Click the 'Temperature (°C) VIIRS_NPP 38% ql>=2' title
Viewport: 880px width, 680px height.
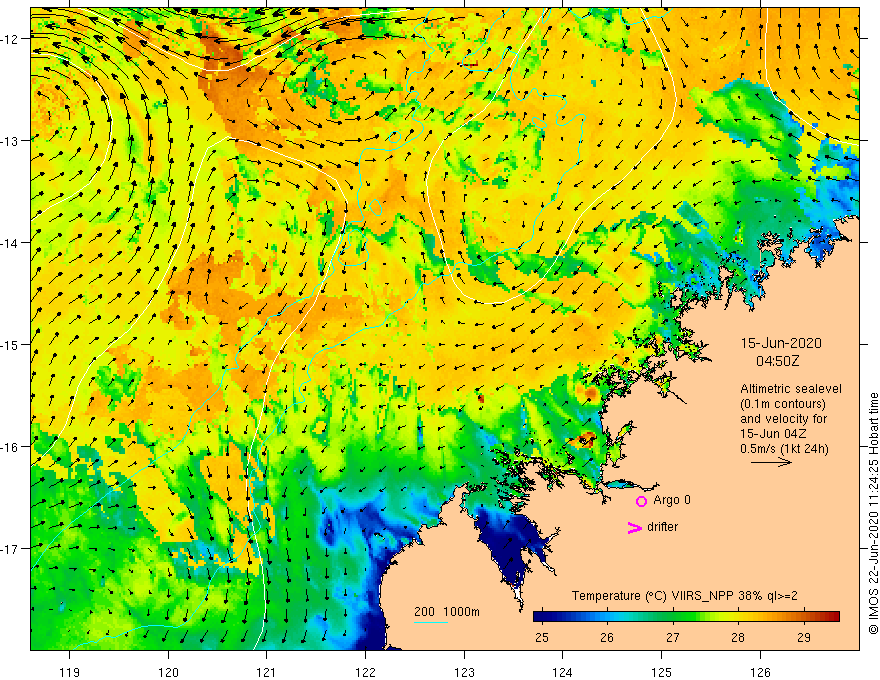(x=684, y=596)
